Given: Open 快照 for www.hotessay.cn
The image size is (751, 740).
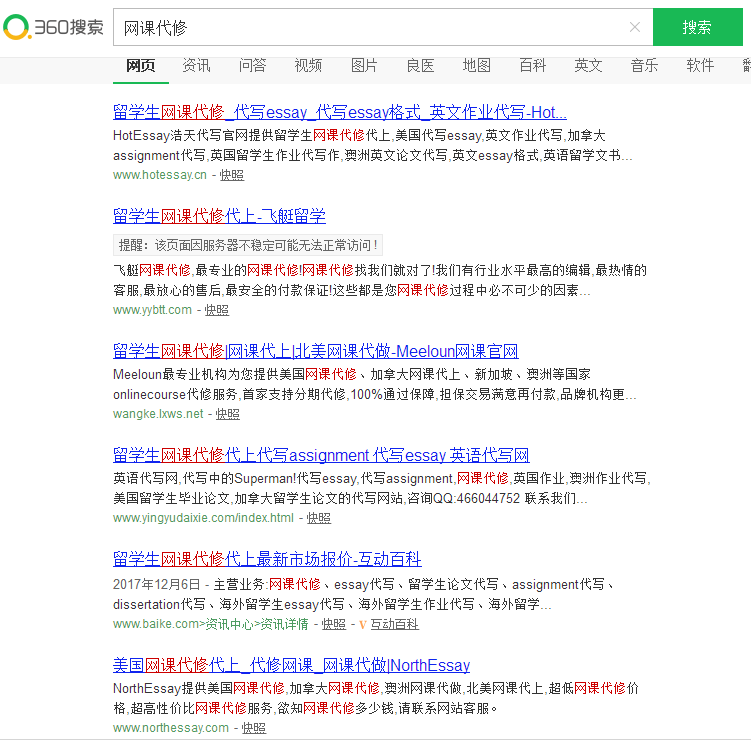Looking at the screenshot, I should point(232,175).
